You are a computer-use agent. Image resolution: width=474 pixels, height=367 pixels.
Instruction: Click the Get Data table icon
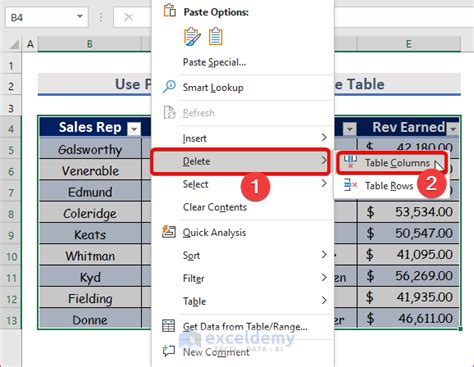(x=168, y=326)
